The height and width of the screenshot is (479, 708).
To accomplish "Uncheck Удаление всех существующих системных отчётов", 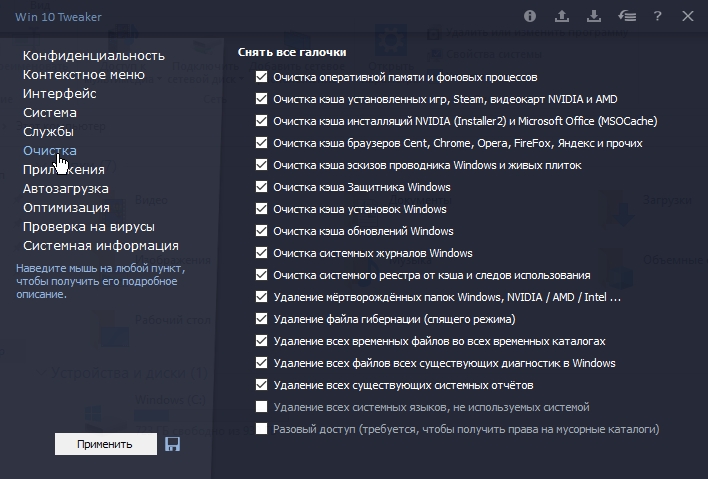I will coord(261,385).
